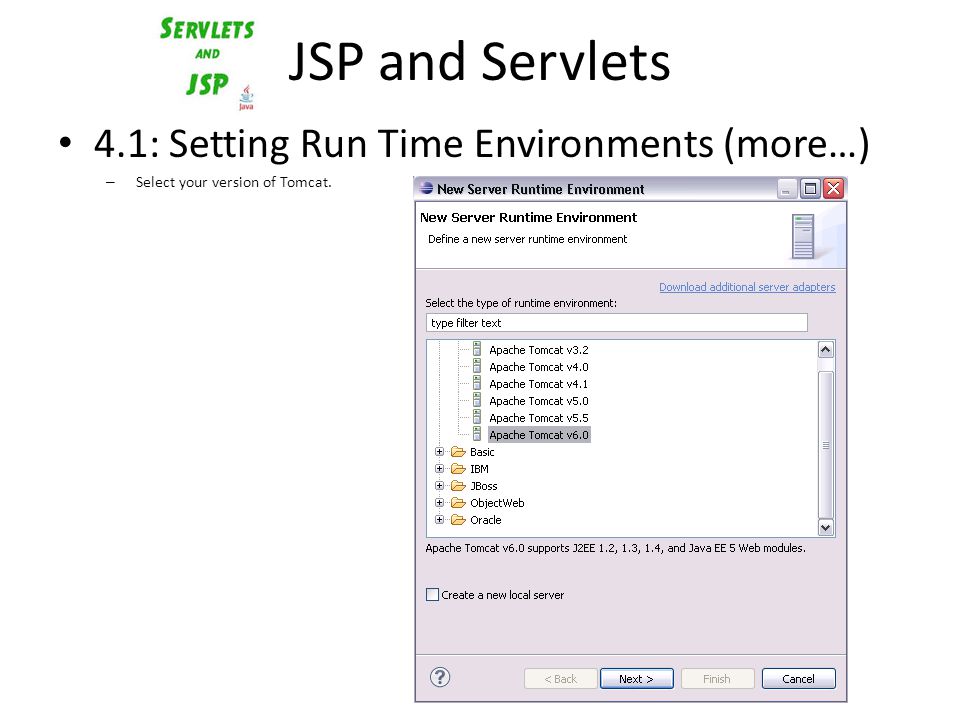Choose Apache Tomcat v4.1 runtime

(539, 384)
